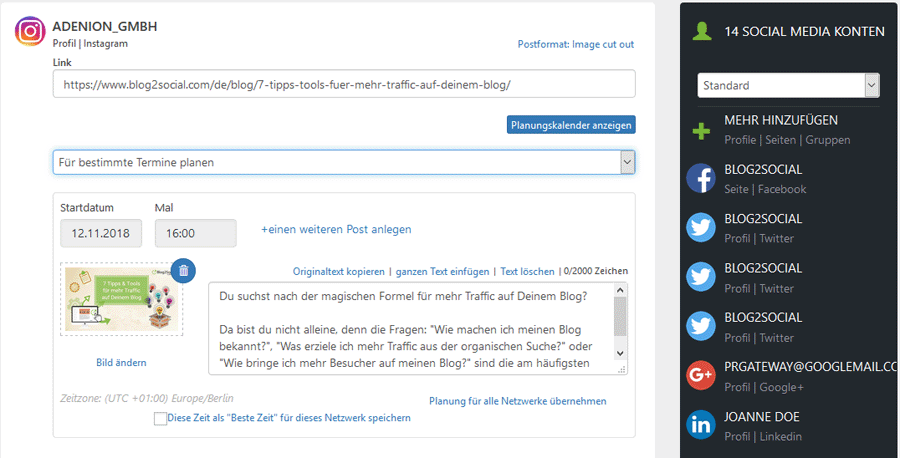This screenshot has height=458, width=900.
Task: Select BLOG2SOCIAL Seite | Facebook entry
Action: tap(790, 178)
